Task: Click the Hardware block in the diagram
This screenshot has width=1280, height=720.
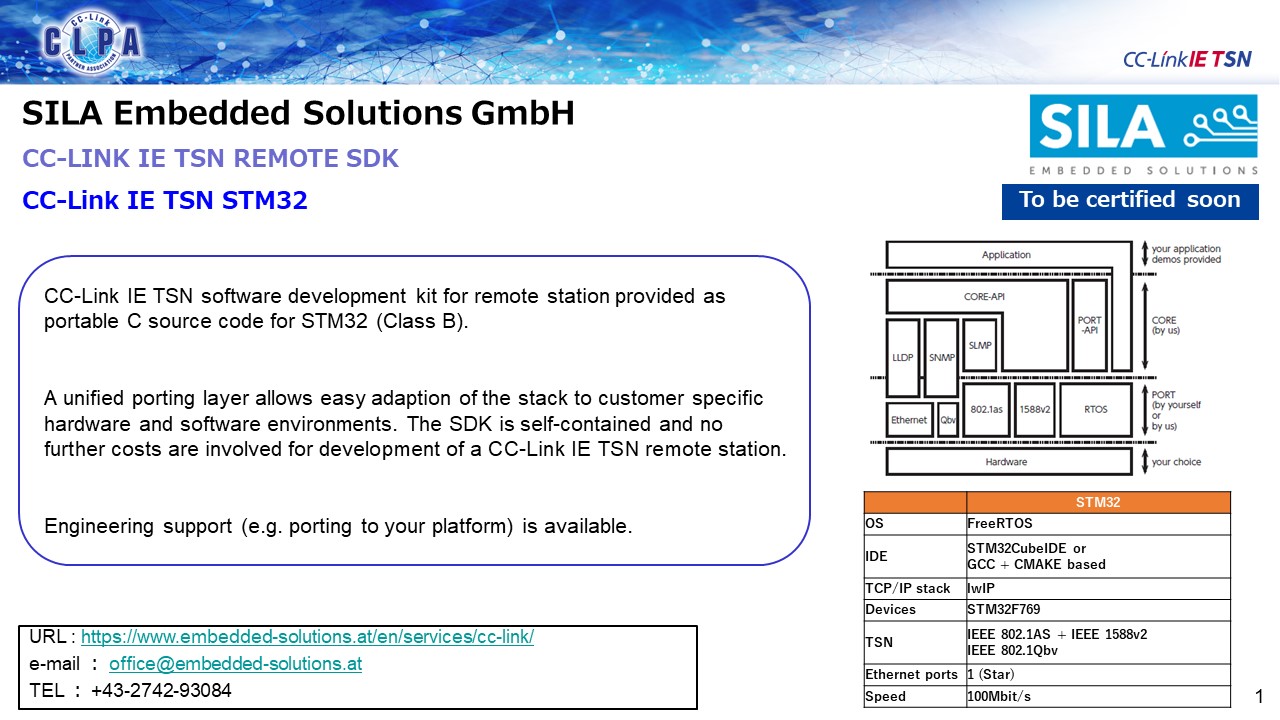Action: click(1008, 462)
